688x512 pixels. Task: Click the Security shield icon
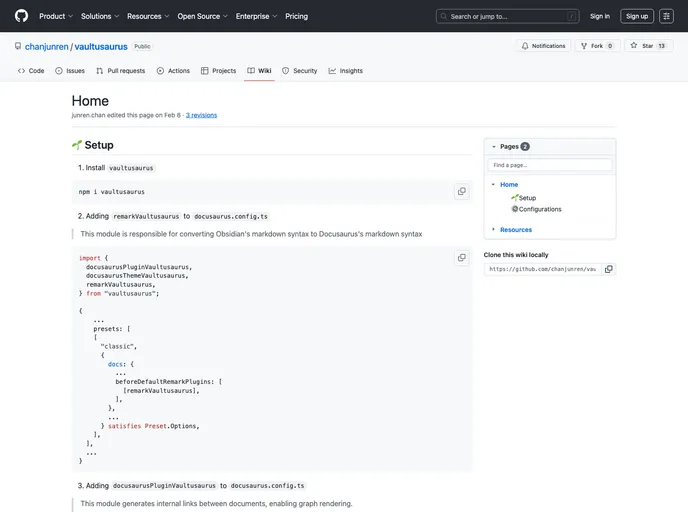[286, 71]
